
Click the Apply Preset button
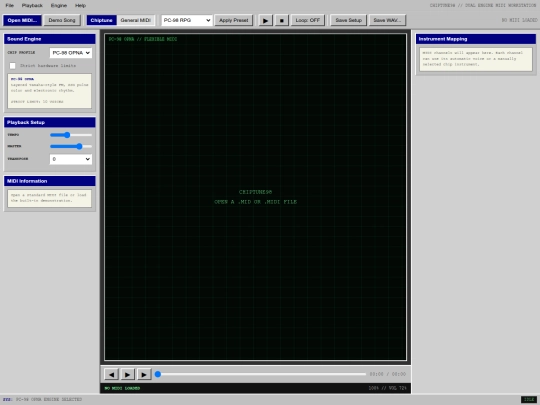pyautogui.click(x=233, y=20)
